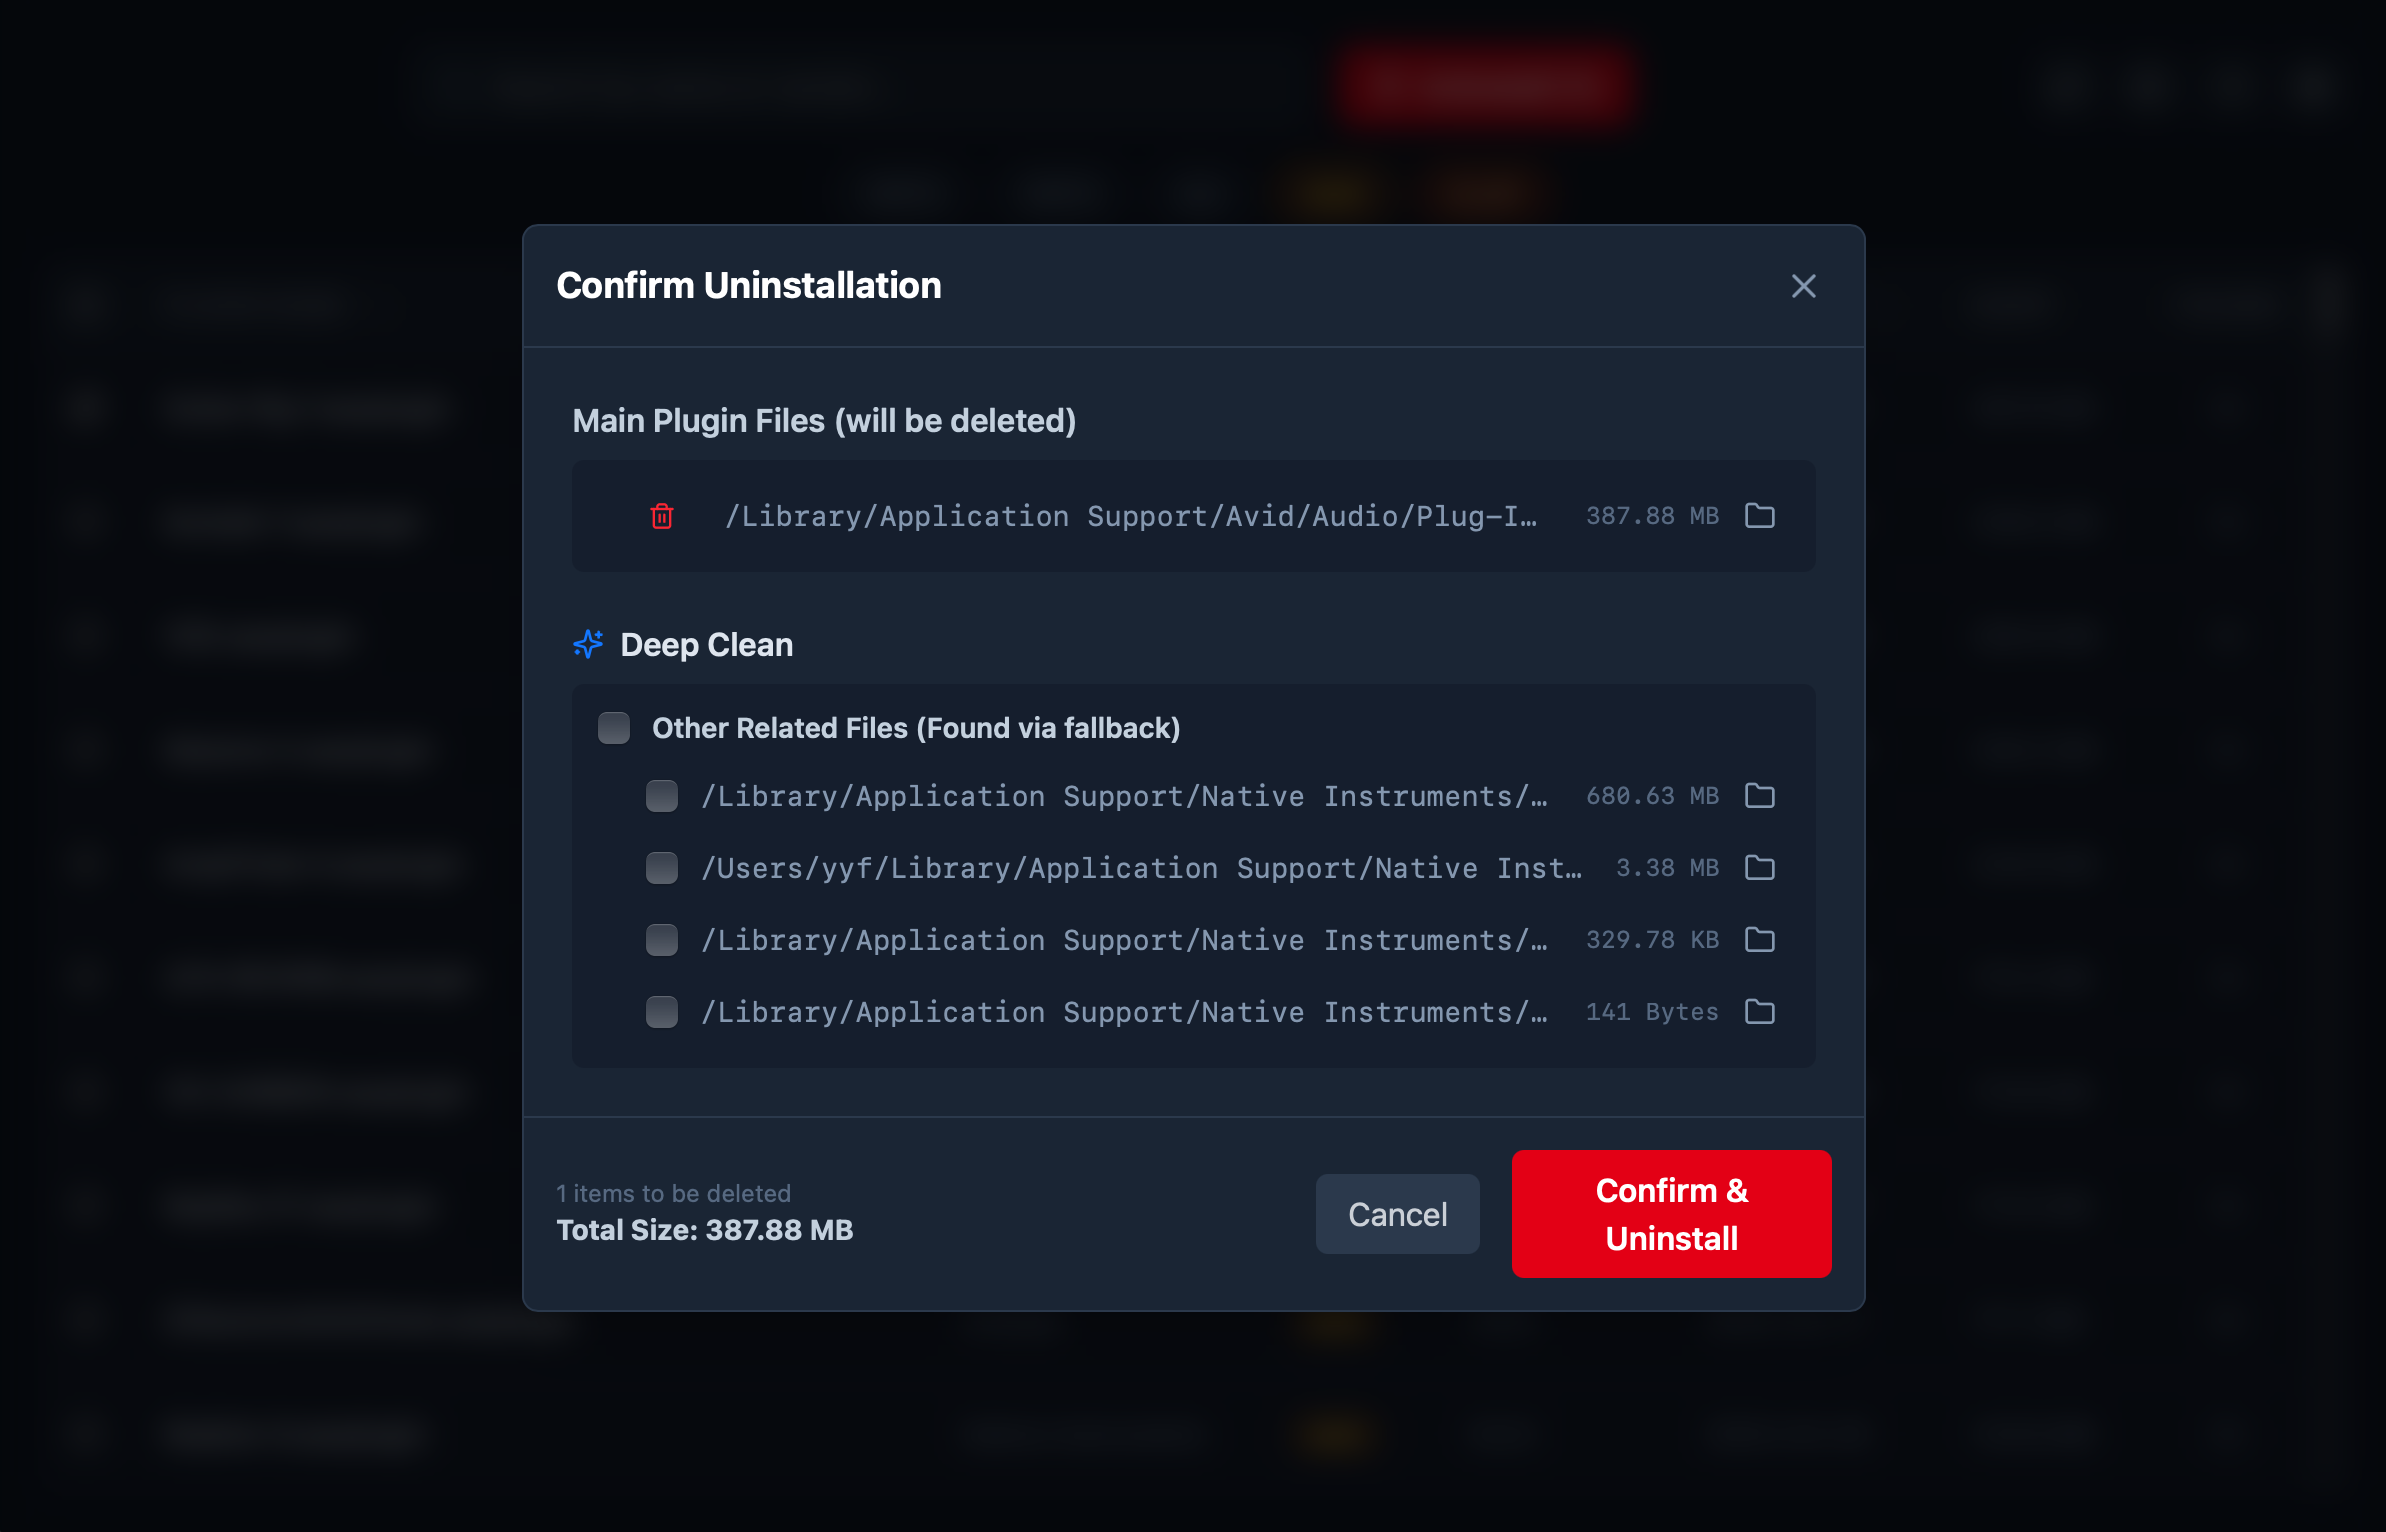Click the Cancel button
Image resolution: width=2386 pixels, height=1532 pixels.
[1398, 1214]
